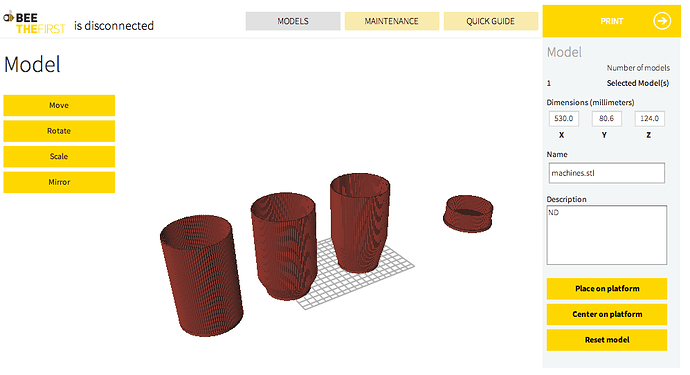
Task: Click the 'is disconnected' status text
Action: coord(114,26)
